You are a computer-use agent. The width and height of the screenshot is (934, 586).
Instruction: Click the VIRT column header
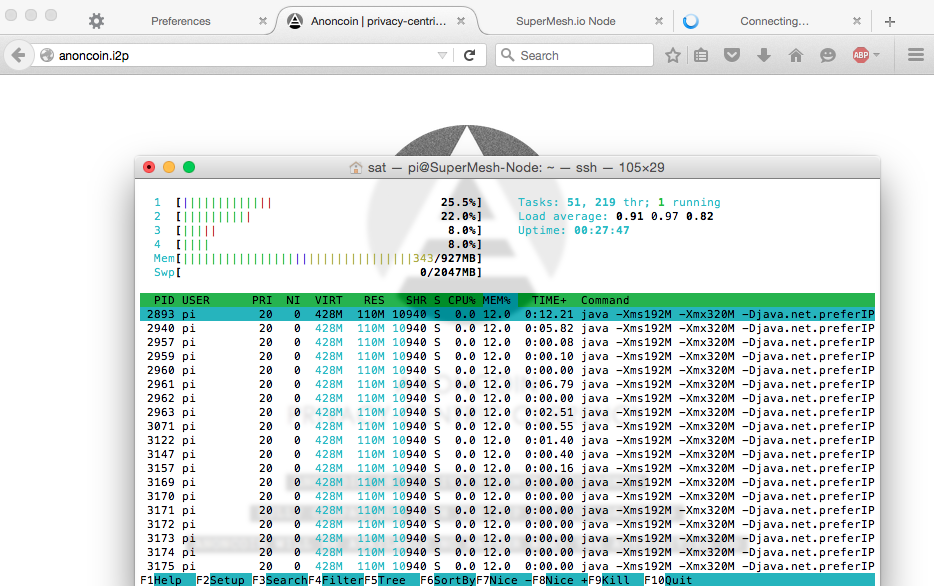click(329, 300)
